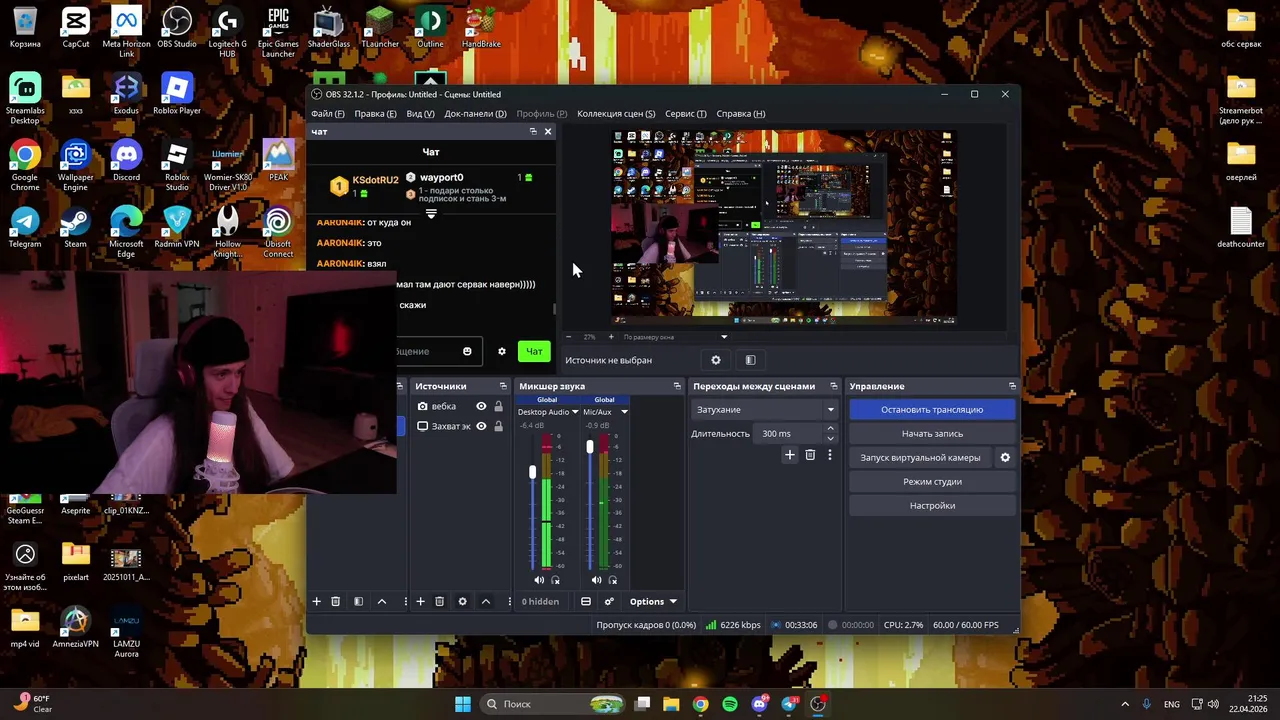Screen dimensions: 1280x720
Task: Add a scene transition with plus icon
Action: coord(789,455)
